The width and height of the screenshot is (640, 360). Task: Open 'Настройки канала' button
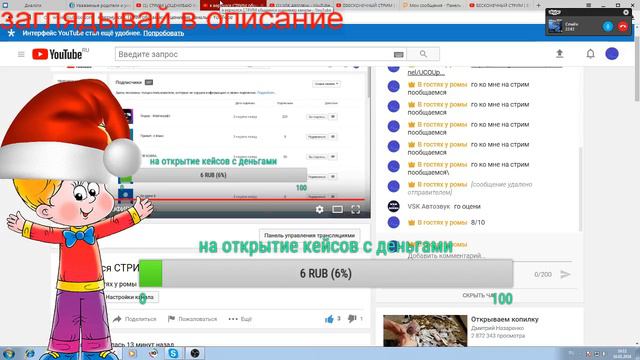tap(130, 297)
